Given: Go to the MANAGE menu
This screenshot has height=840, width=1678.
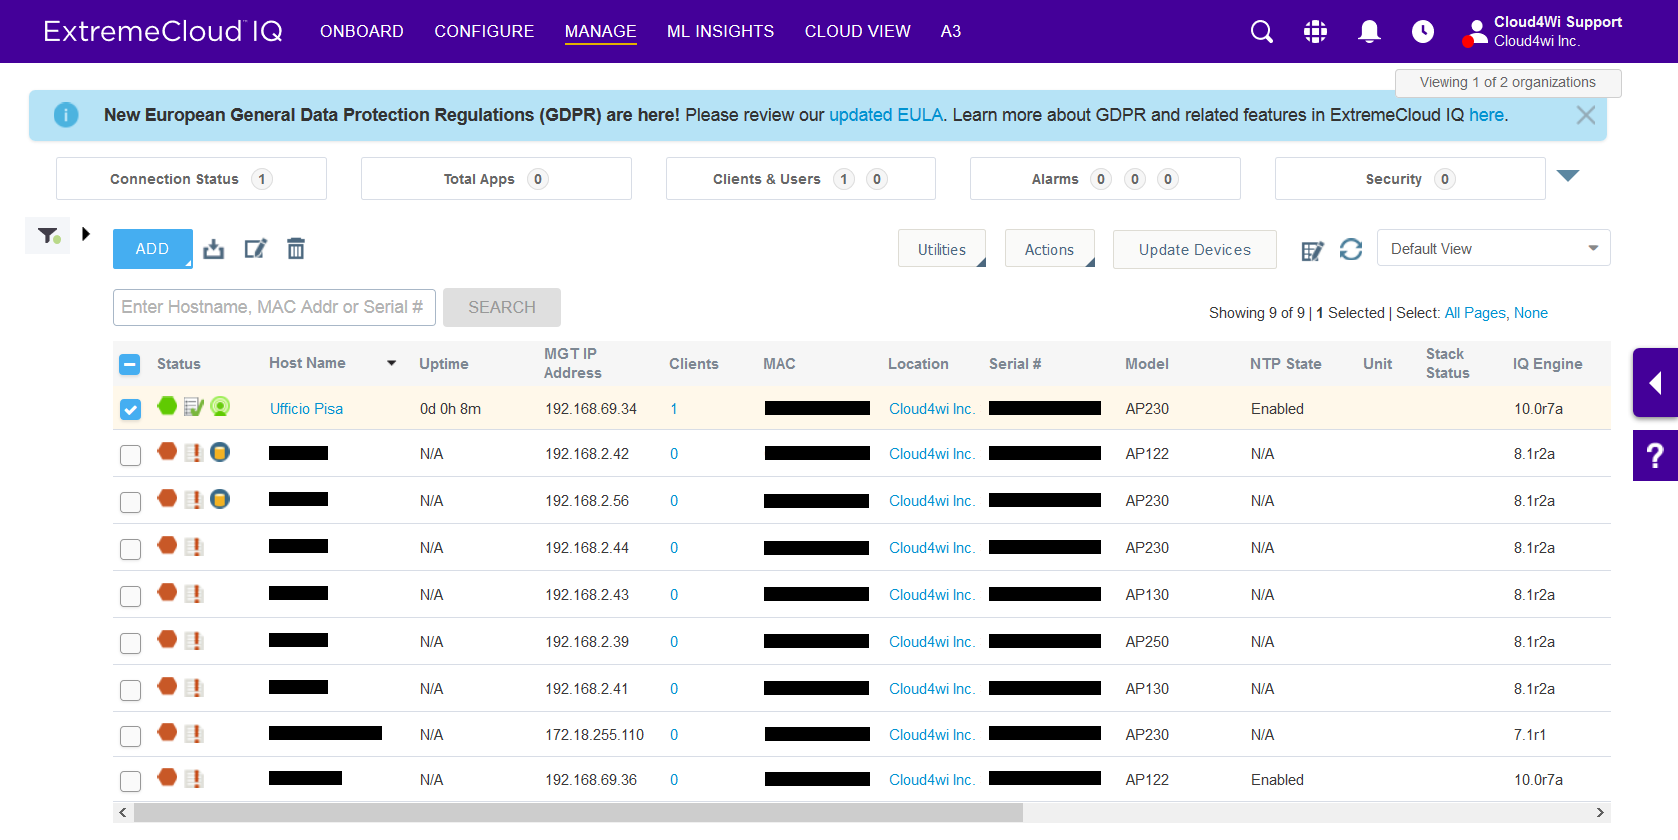Looking at the screenshot, I should pos(600,31).
